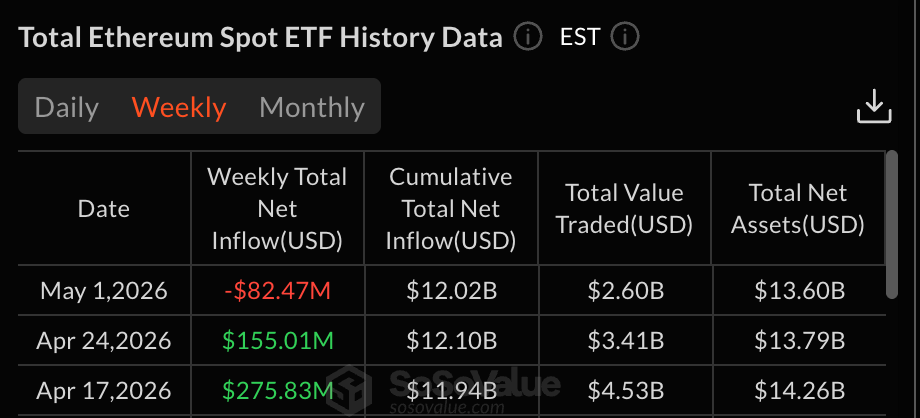Click Total Value Traded column header
This screenshot has width=920, height=418.
click(x=624, y=208)
